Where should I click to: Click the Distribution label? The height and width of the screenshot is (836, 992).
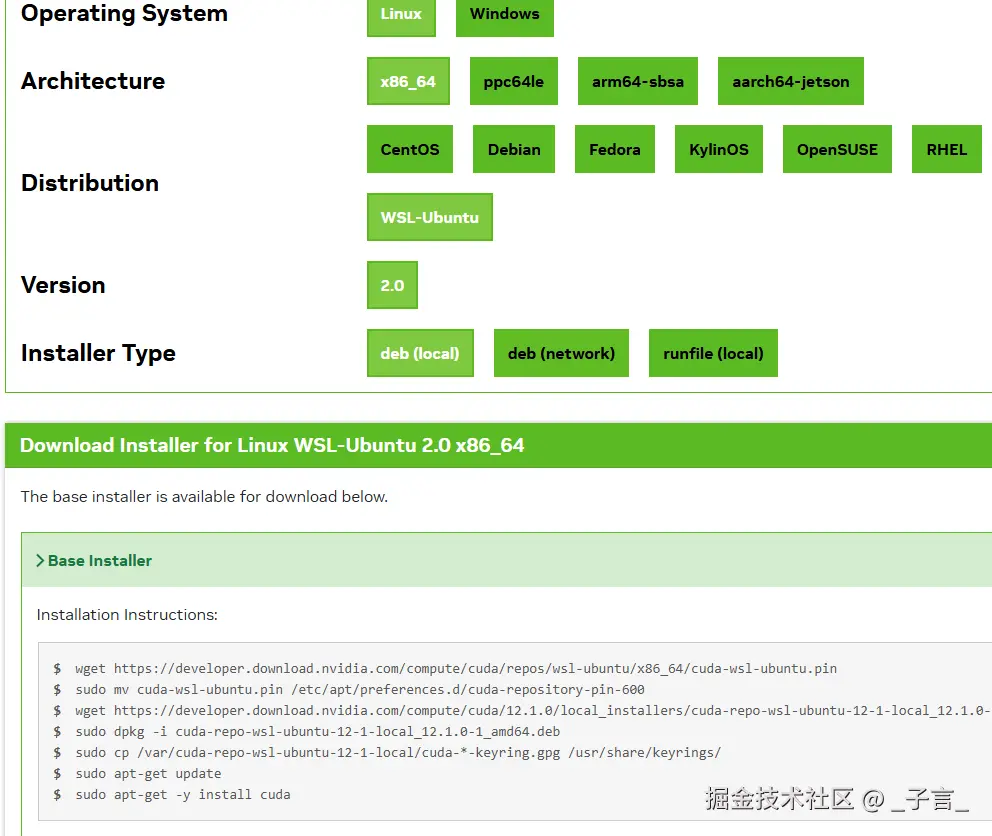[x=90, y=183]
